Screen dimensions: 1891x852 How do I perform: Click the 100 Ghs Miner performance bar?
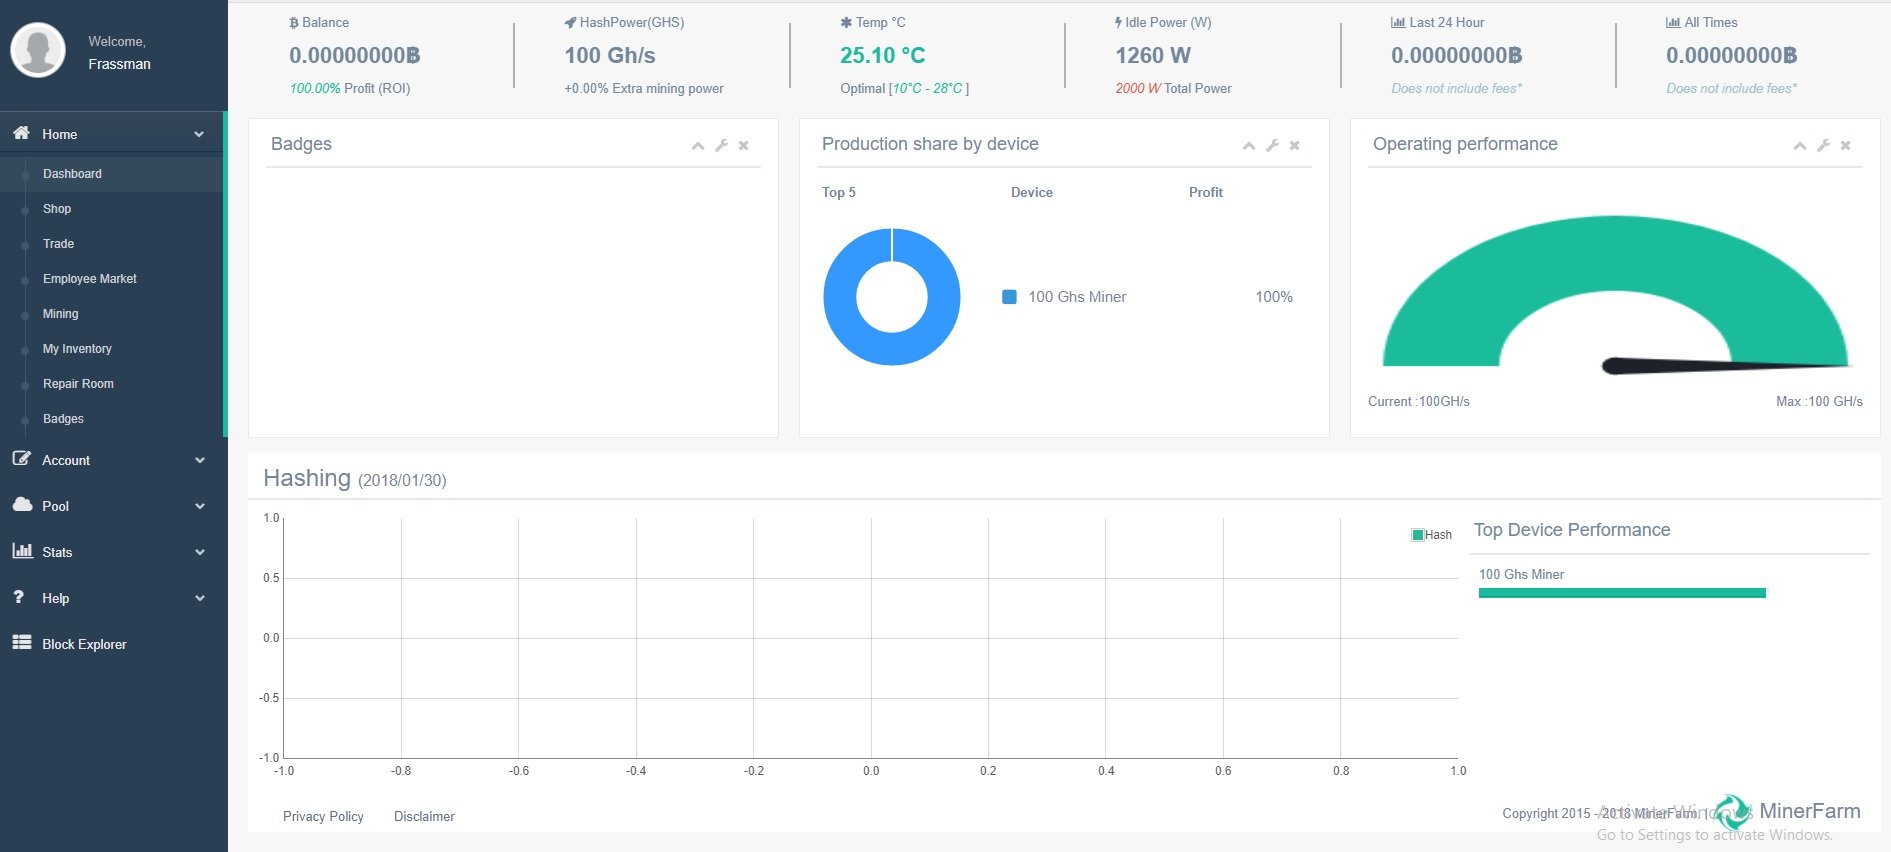[x=1622, y=593]
